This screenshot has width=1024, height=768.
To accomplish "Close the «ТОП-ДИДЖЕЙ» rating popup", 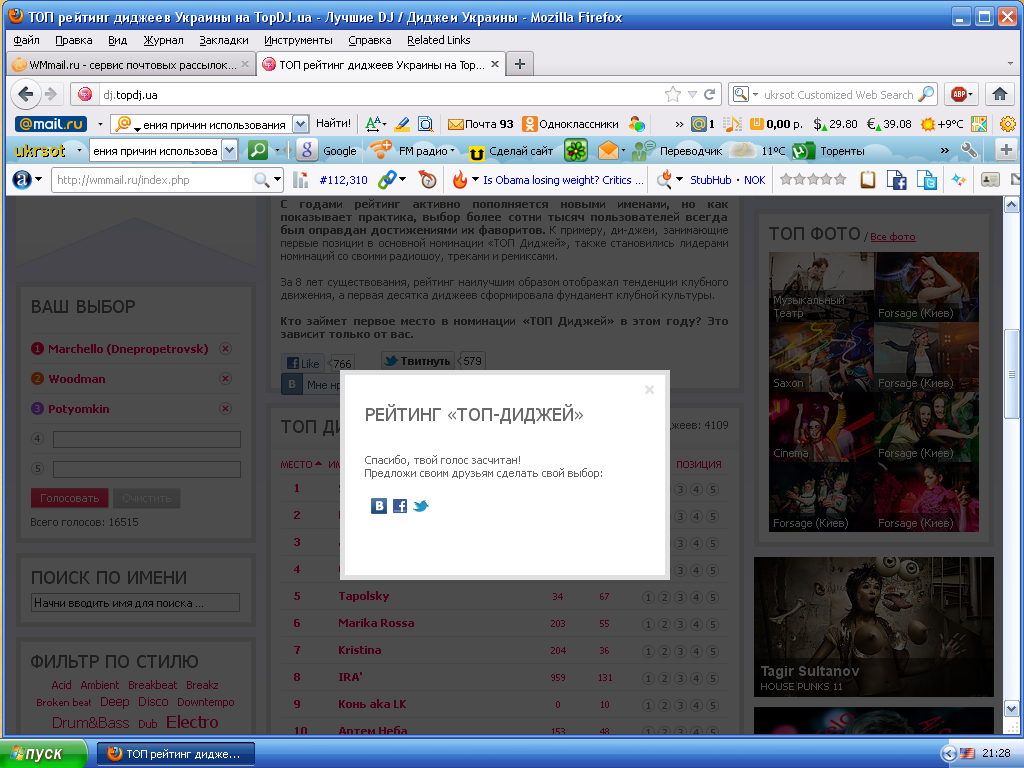I will 649,390.
